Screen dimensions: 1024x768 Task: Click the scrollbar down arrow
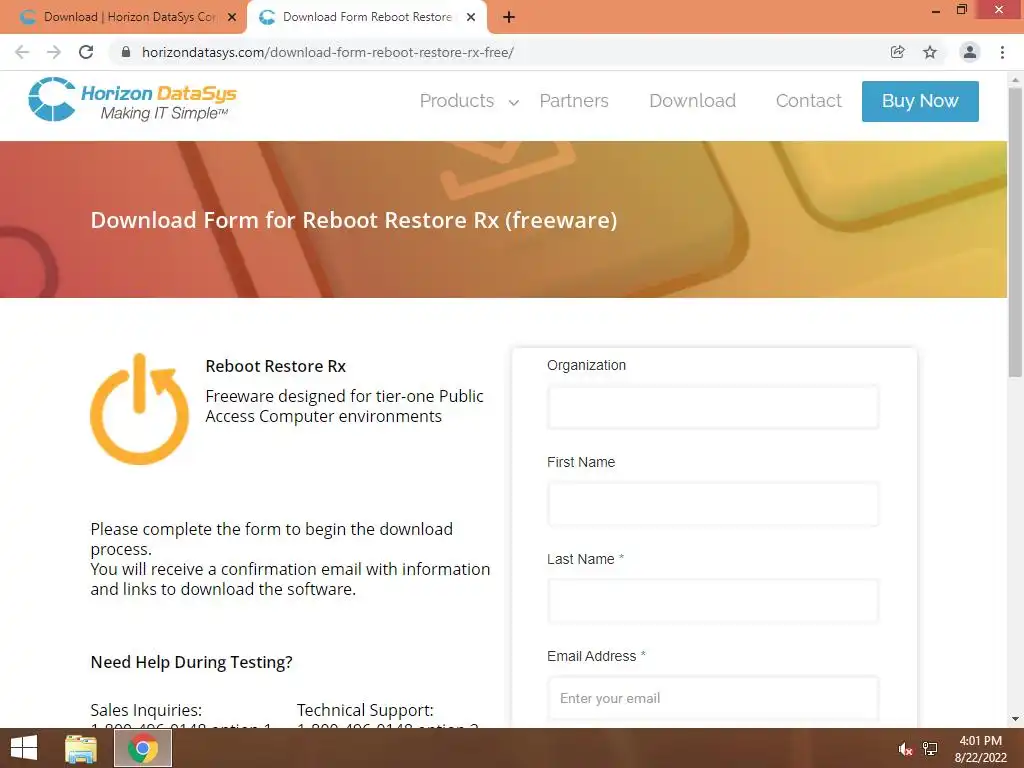pos(1015,719)
